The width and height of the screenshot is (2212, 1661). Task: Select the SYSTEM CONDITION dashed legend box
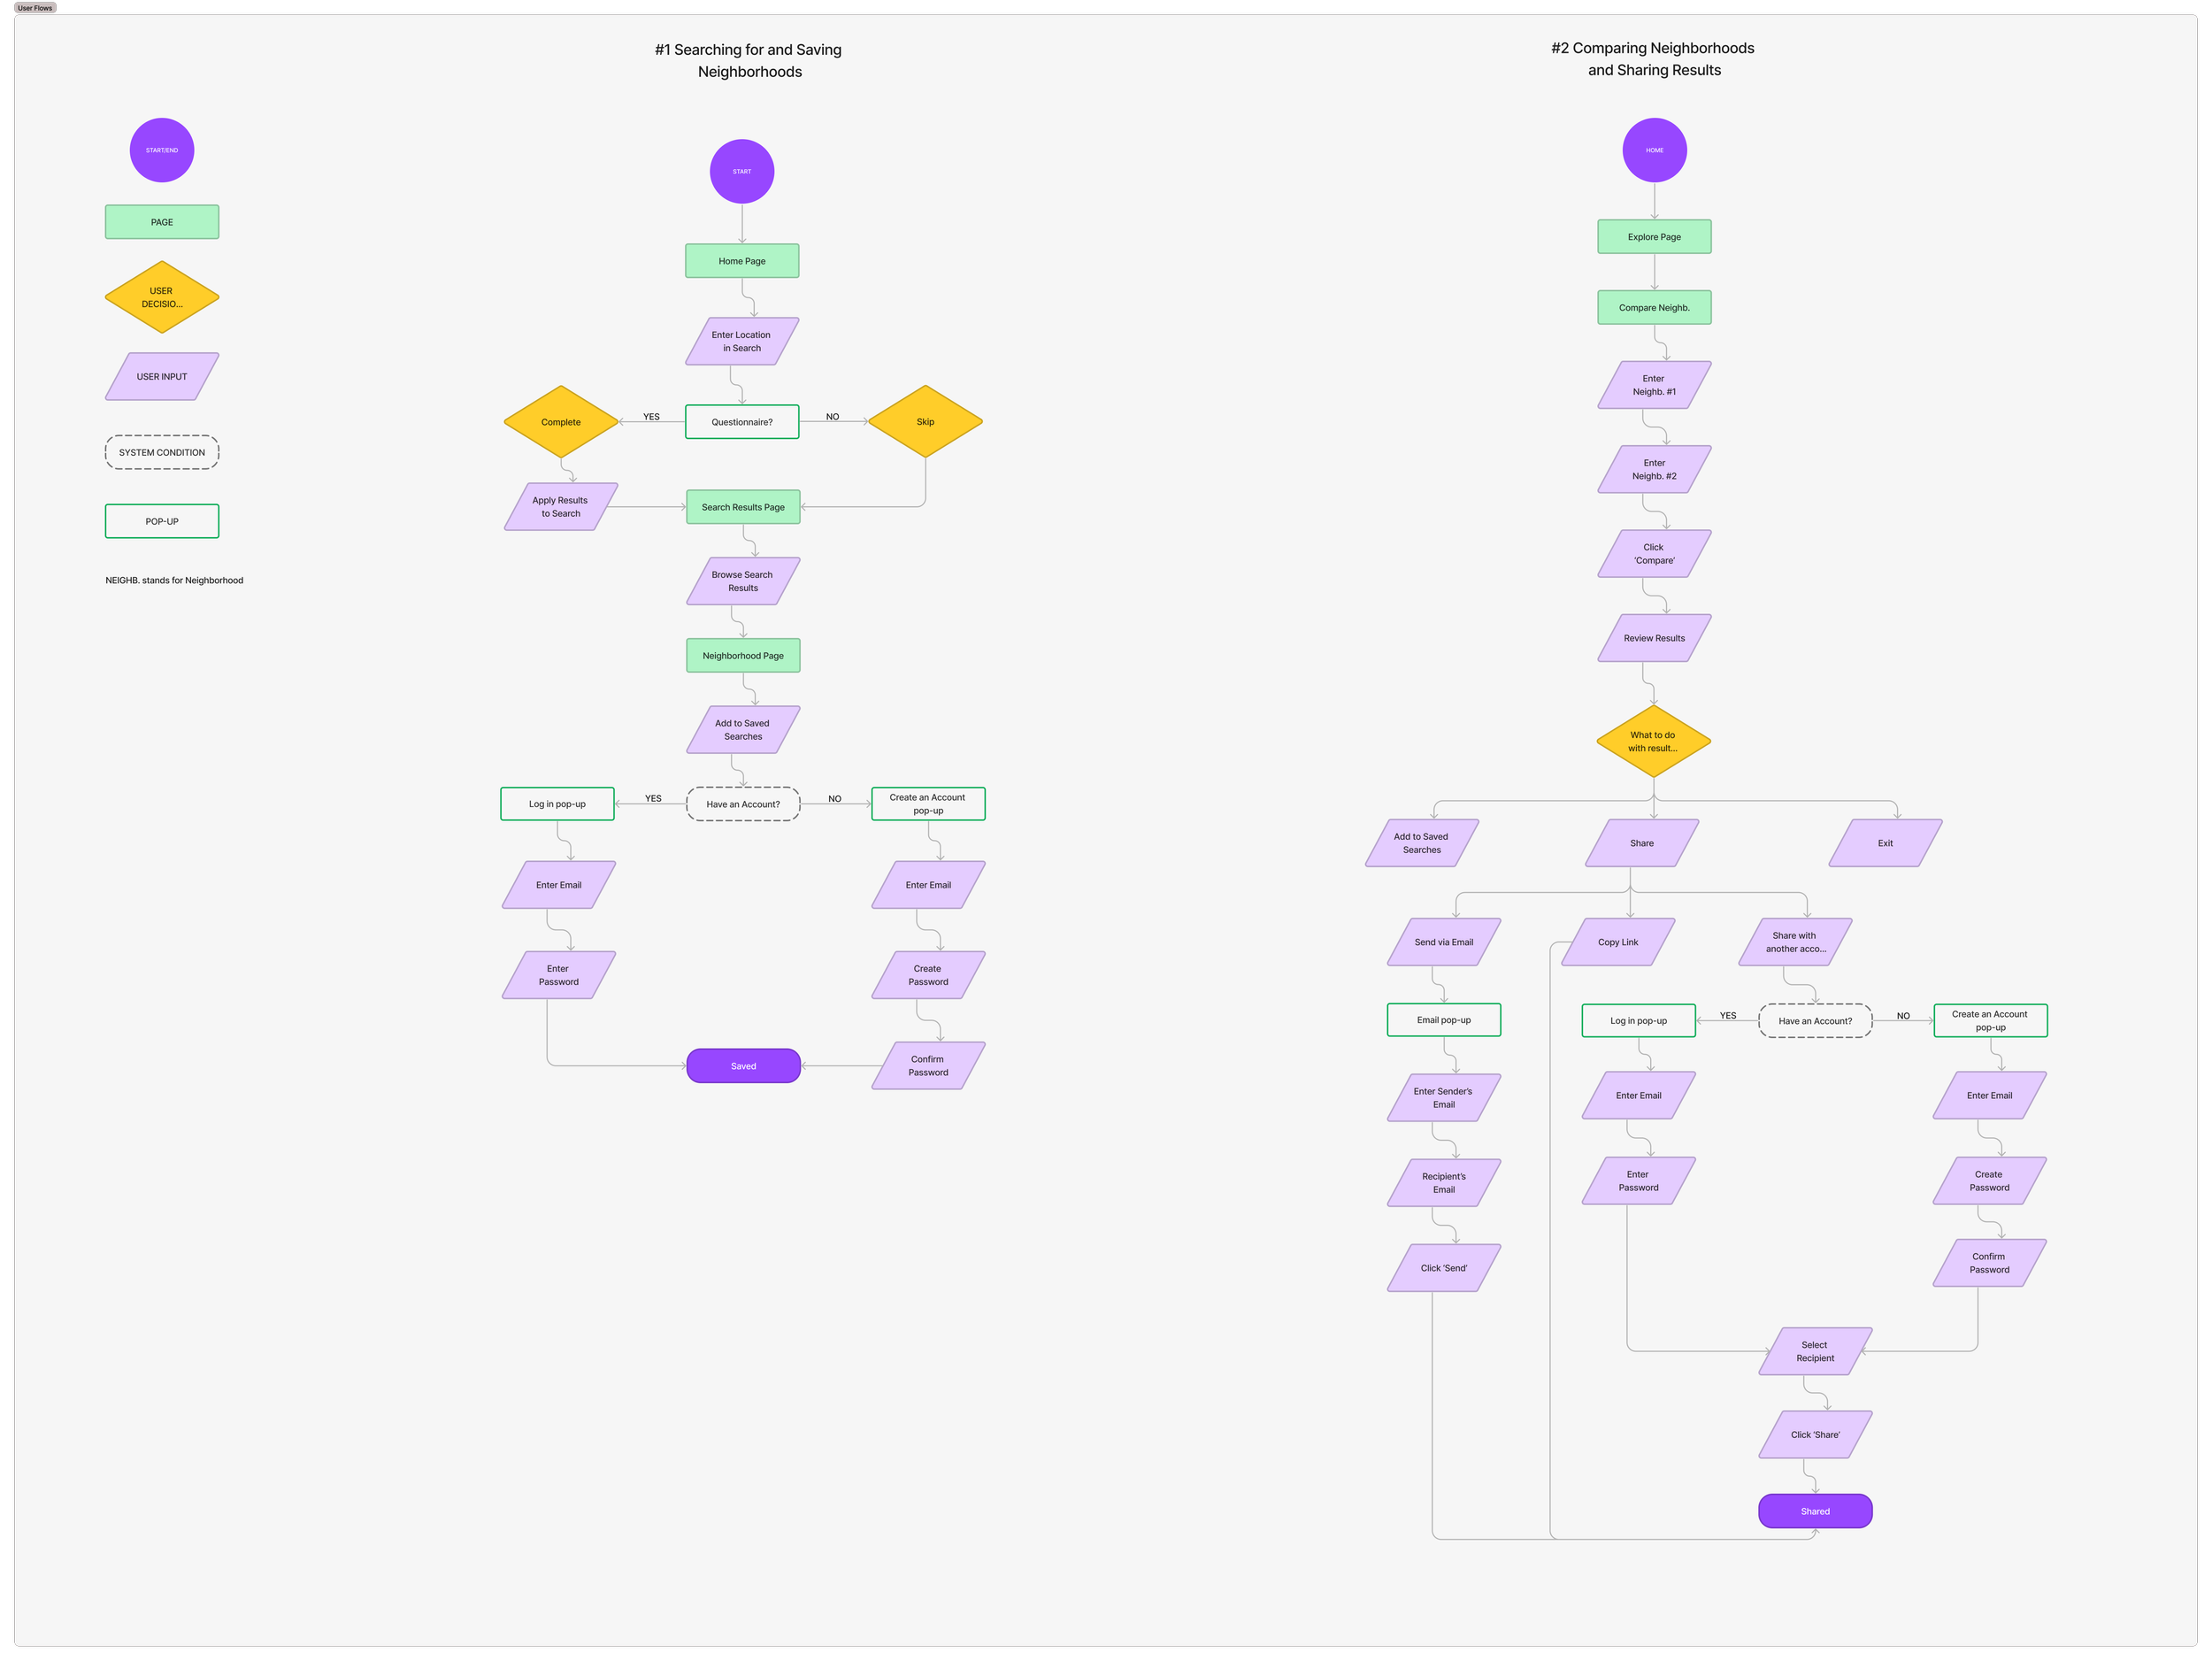point(162,452)
